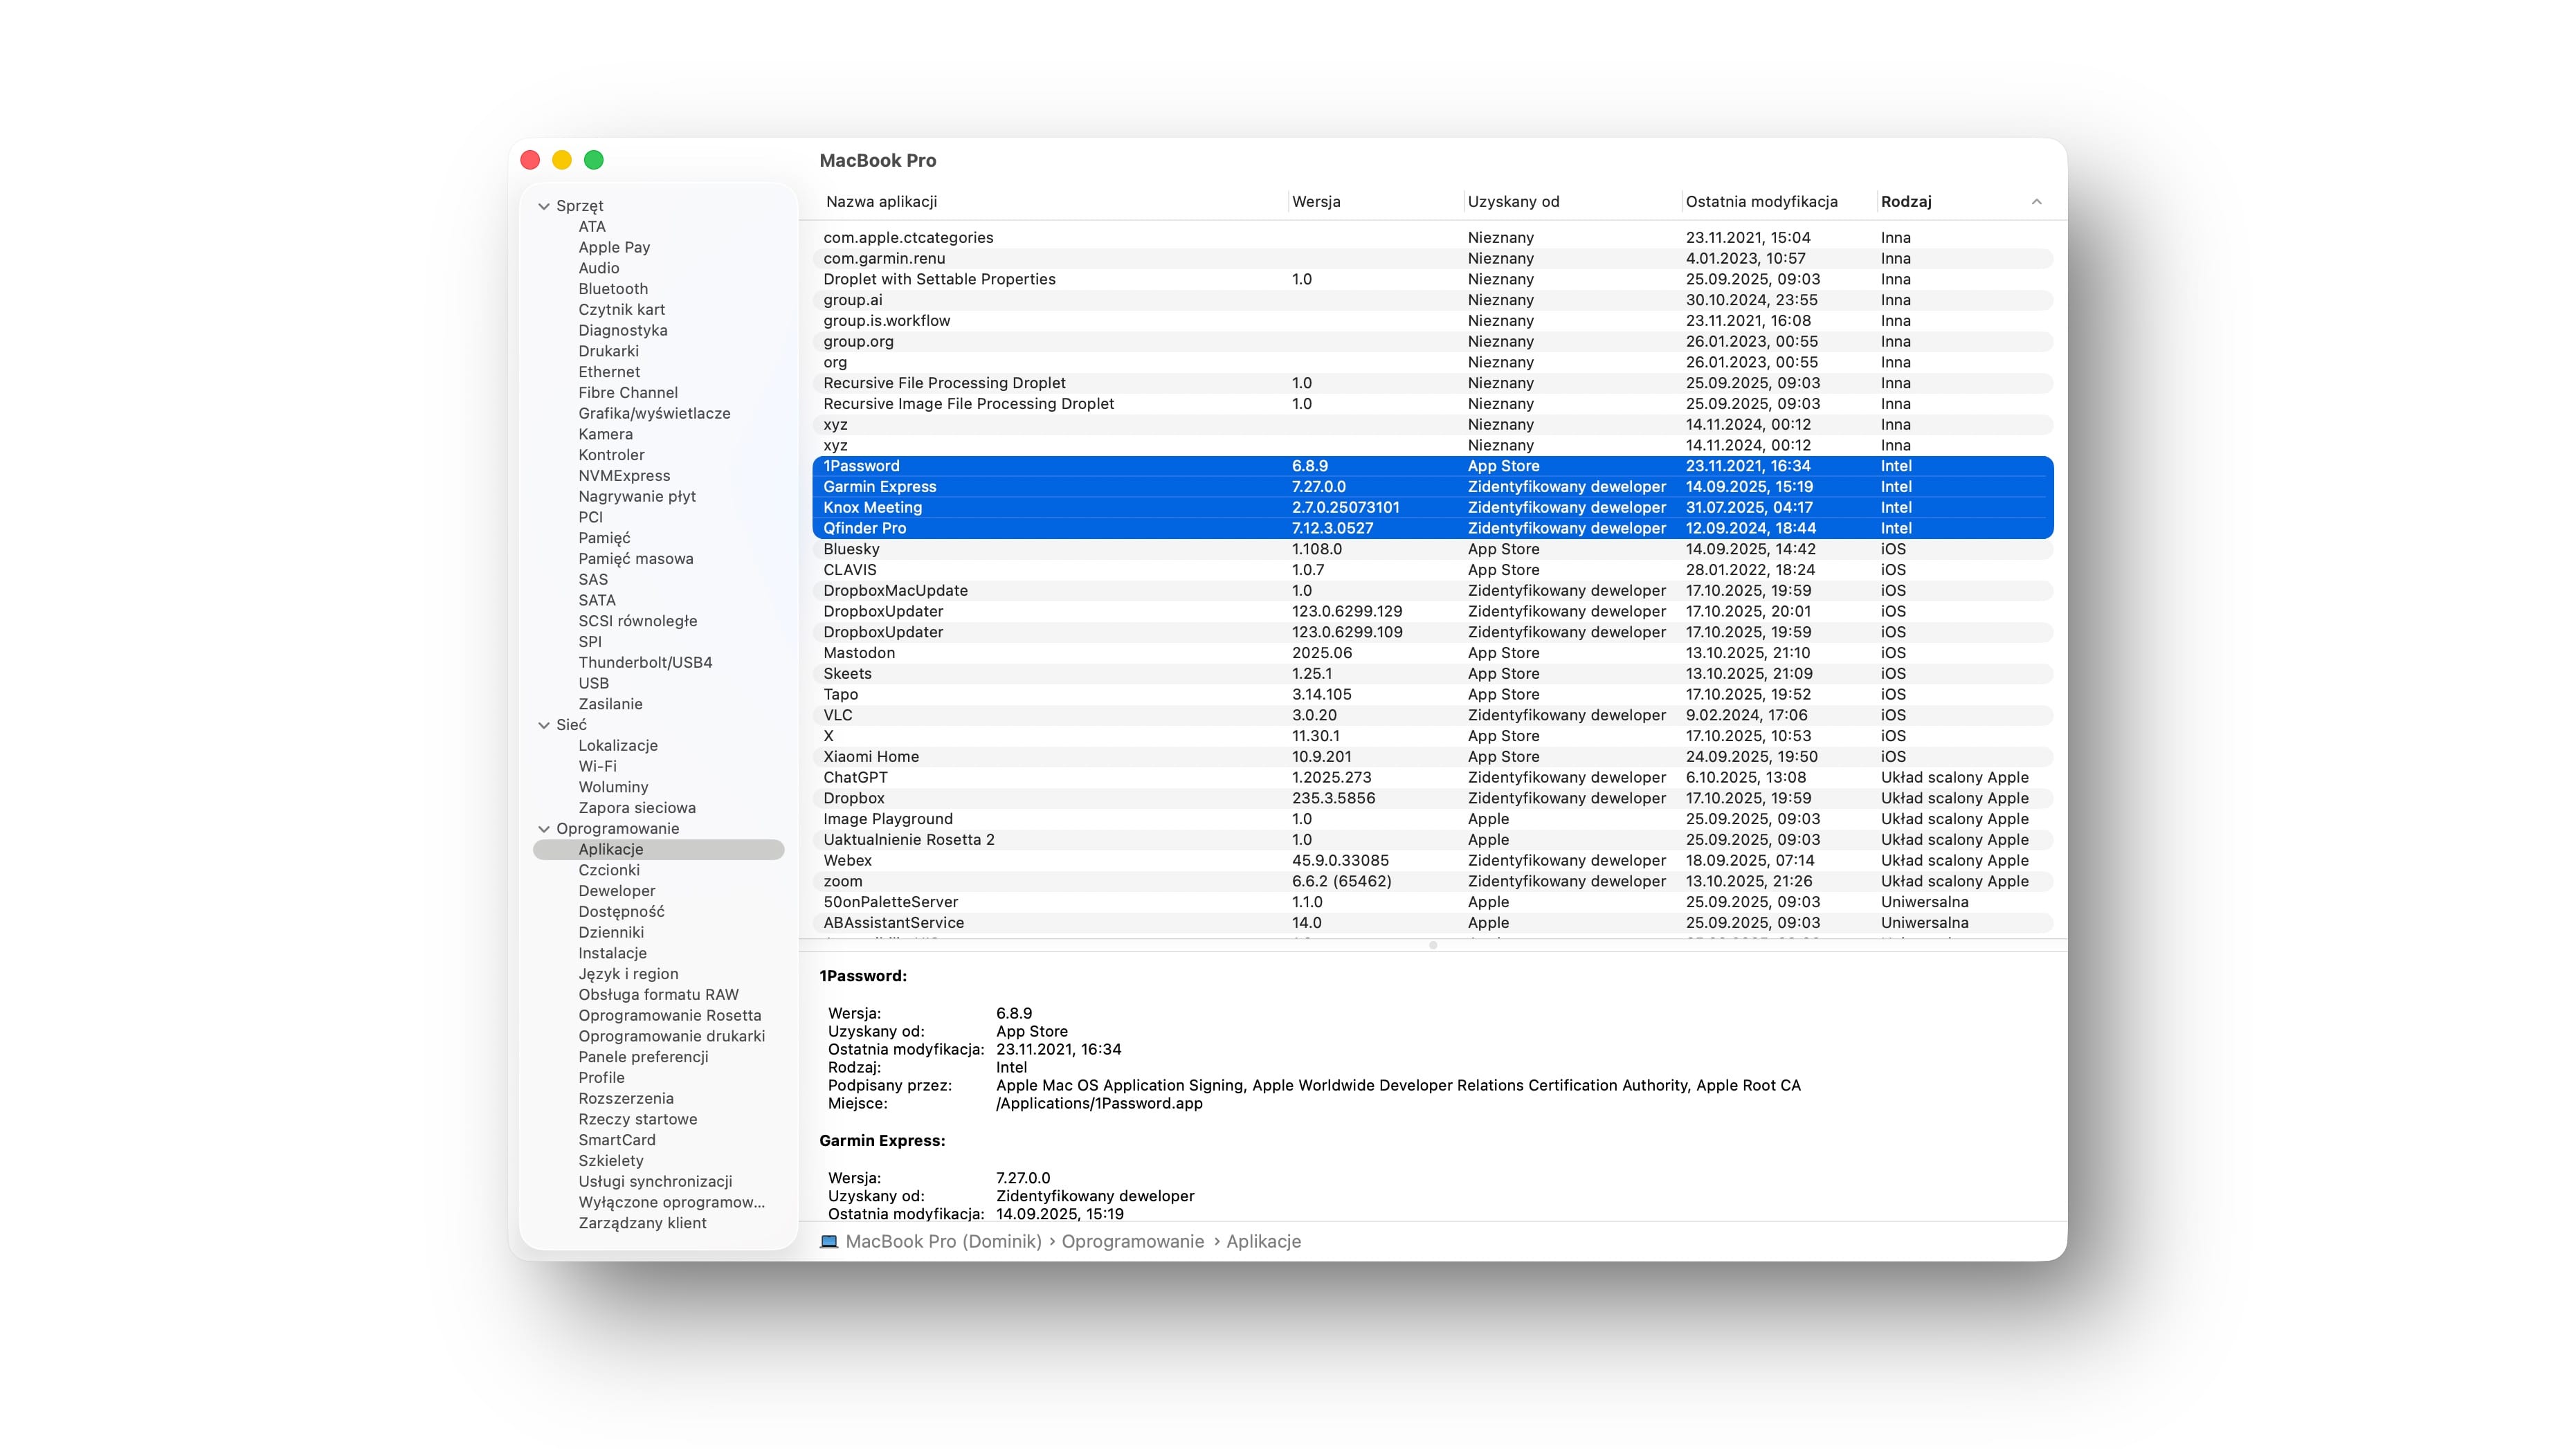Viewport: 2576px width, 1449px height.
Task: Grab the split divider handle dot
Action: click(x=1433, y=945)
